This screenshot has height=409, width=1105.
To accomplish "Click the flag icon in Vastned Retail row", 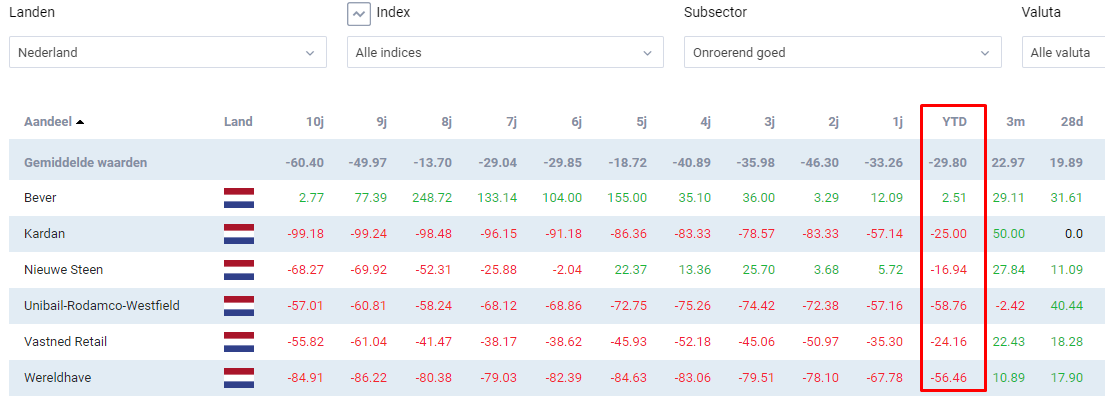I will coord(239,342).
